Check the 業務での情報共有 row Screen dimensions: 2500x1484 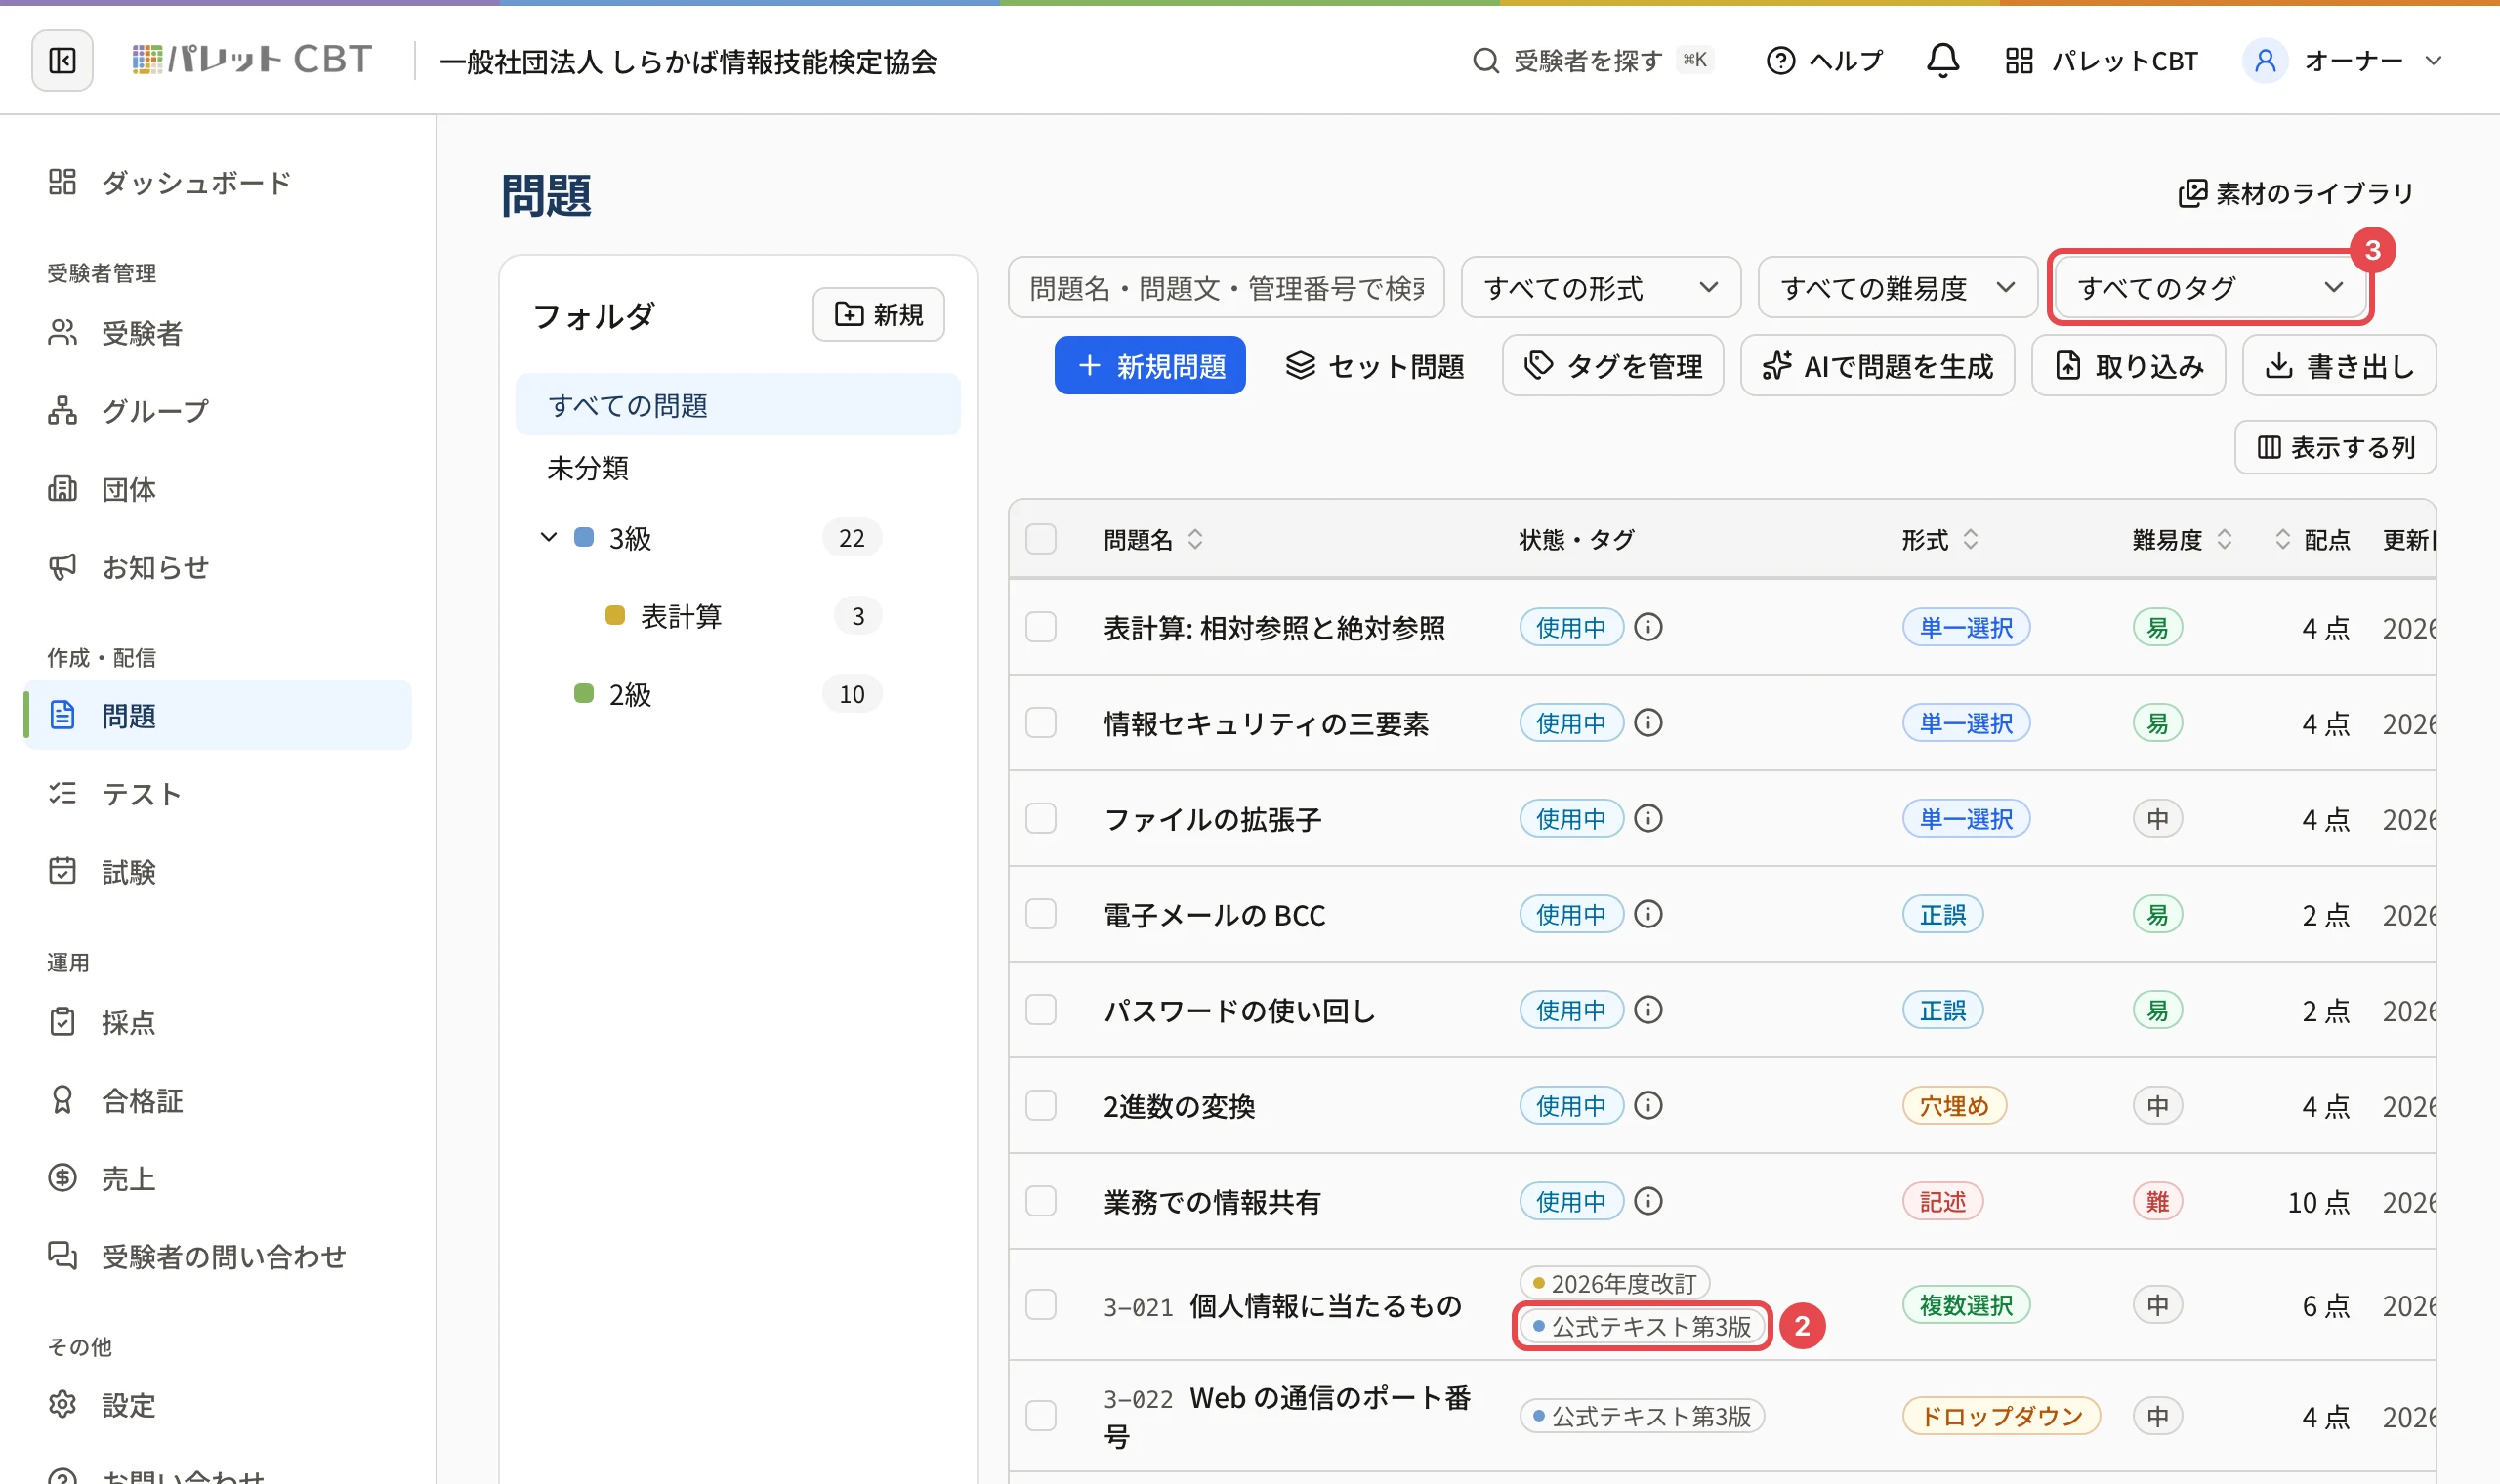coord(1041,1201)
